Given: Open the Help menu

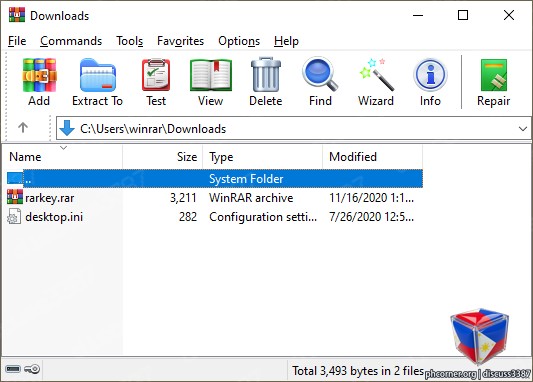Looking at the screenshot, I should (x=286, y=41).
